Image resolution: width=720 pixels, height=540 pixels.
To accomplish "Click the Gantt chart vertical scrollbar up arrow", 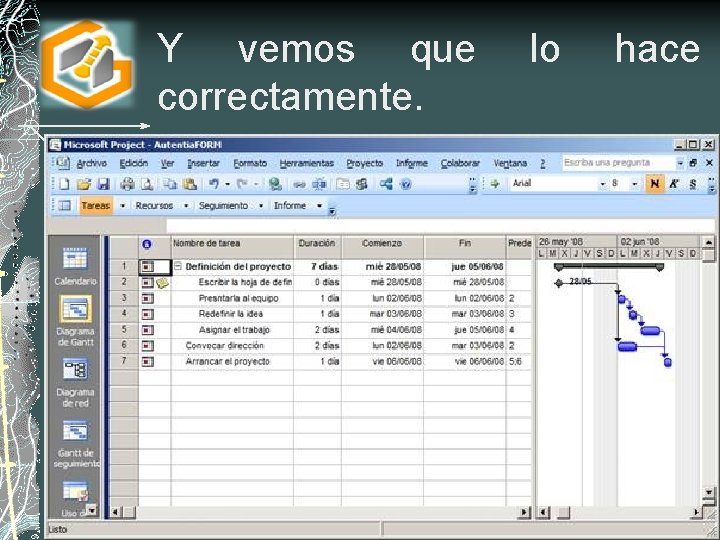I will pos(708,242).
